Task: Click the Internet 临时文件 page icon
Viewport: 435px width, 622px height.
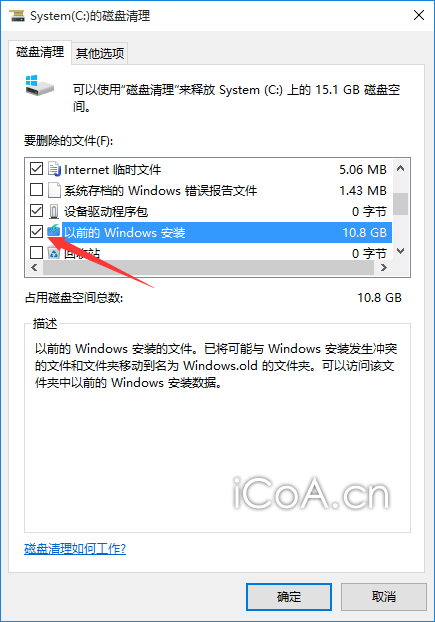Action: (x=54, y=169)
